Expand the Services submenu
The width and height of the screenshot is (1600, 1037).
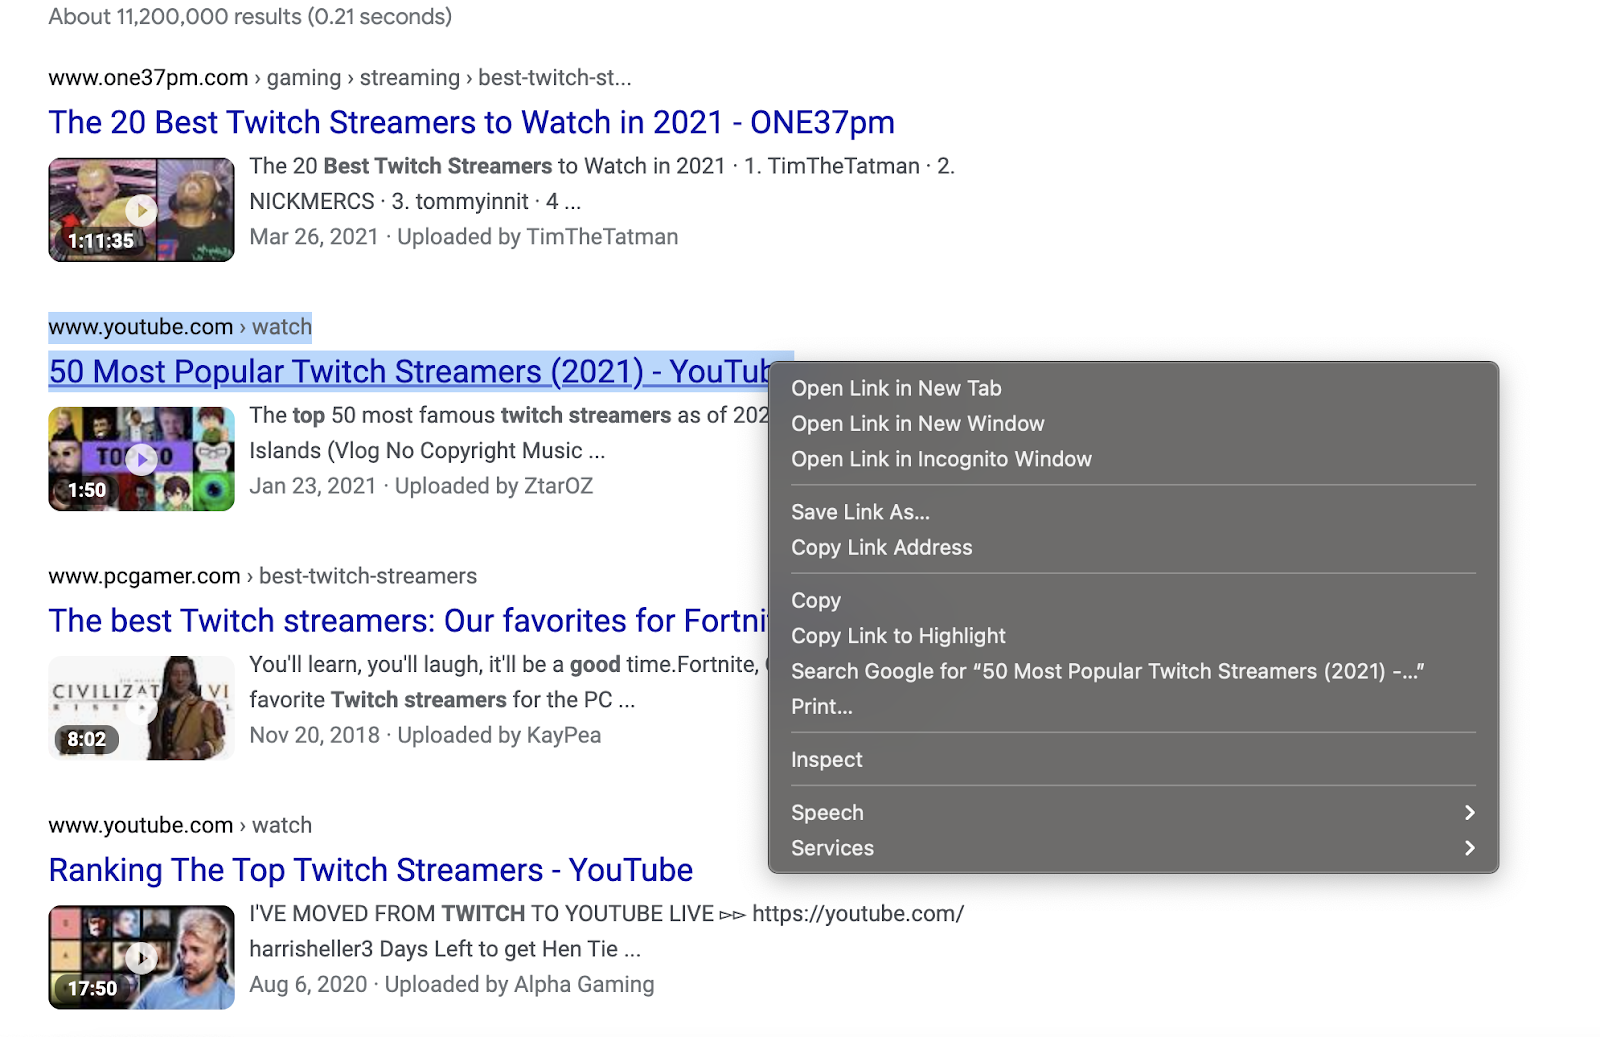(x=1133, y=848)
